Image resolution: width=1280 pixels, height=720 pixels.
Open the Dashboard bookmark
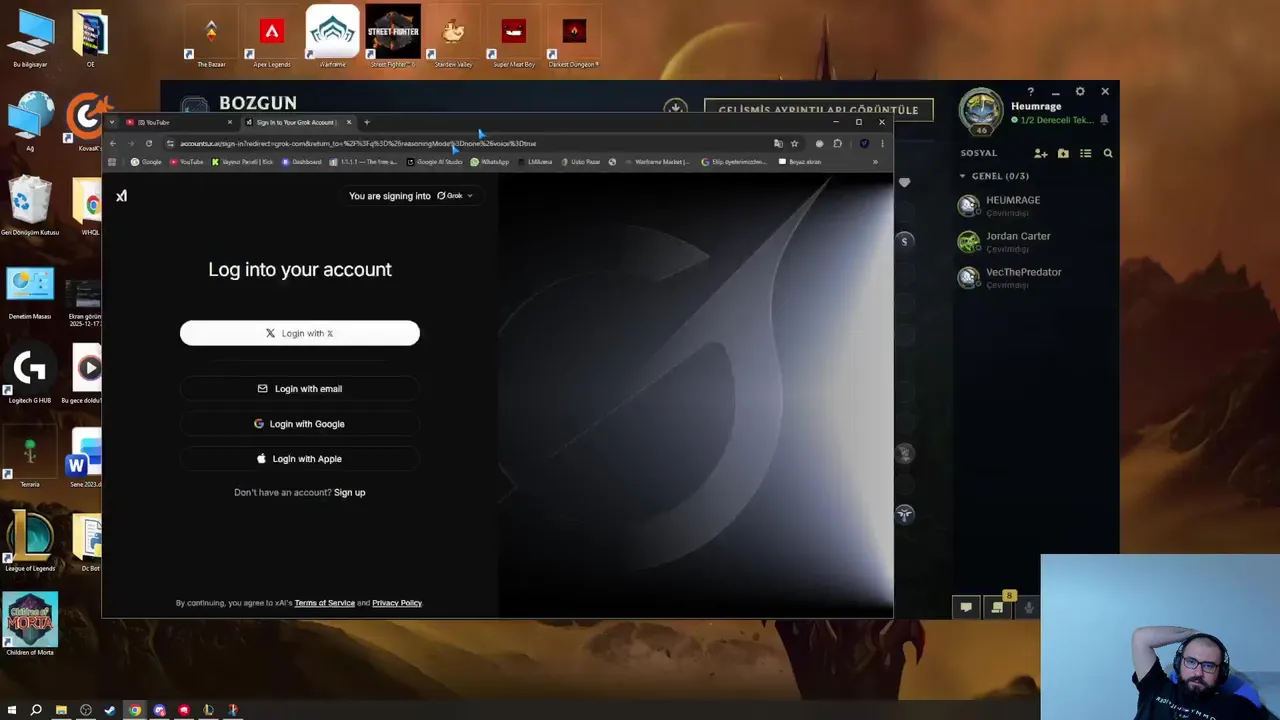click(302, 162)
